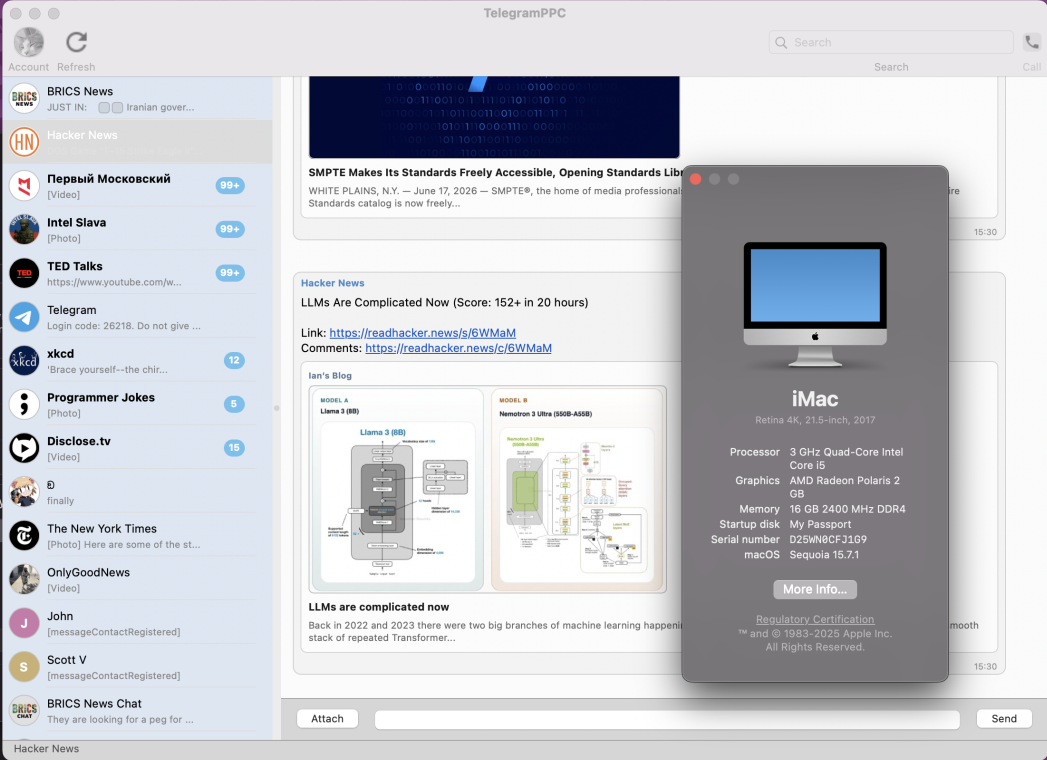Click the Send button

1004,719
